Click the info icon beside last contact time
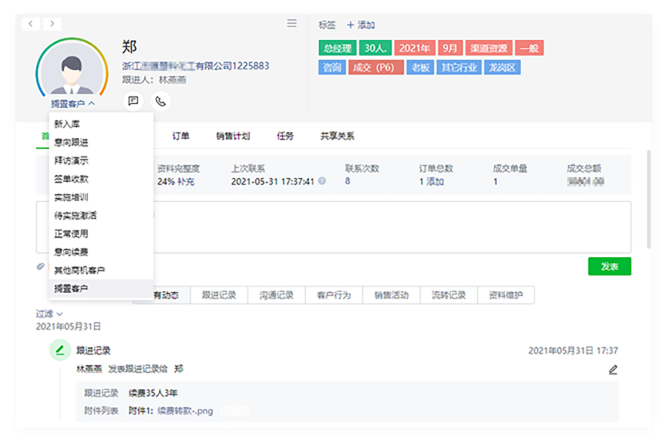 click(x=323, y=182)
